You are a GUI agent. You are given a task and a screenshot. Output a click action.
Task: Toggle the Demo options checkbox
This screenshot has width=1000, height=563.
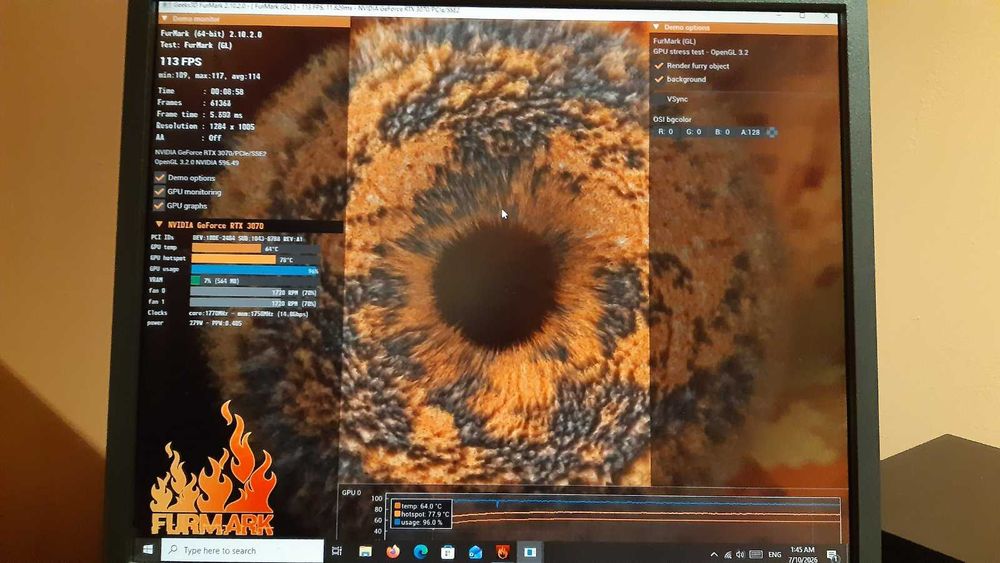click(x=159, y=178)
